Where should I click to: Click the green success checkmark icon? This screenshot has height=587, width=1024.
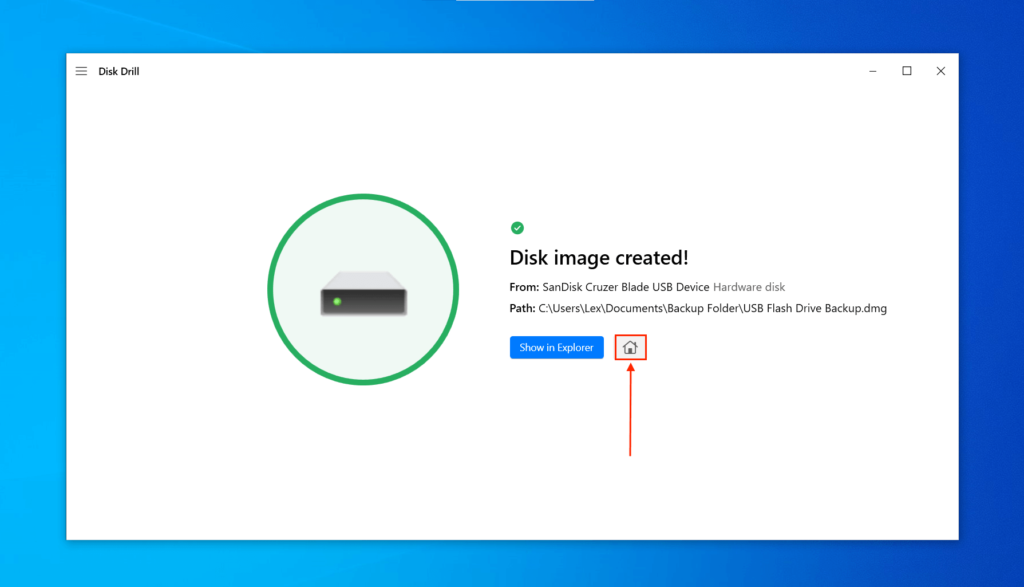tap(518, 227)
